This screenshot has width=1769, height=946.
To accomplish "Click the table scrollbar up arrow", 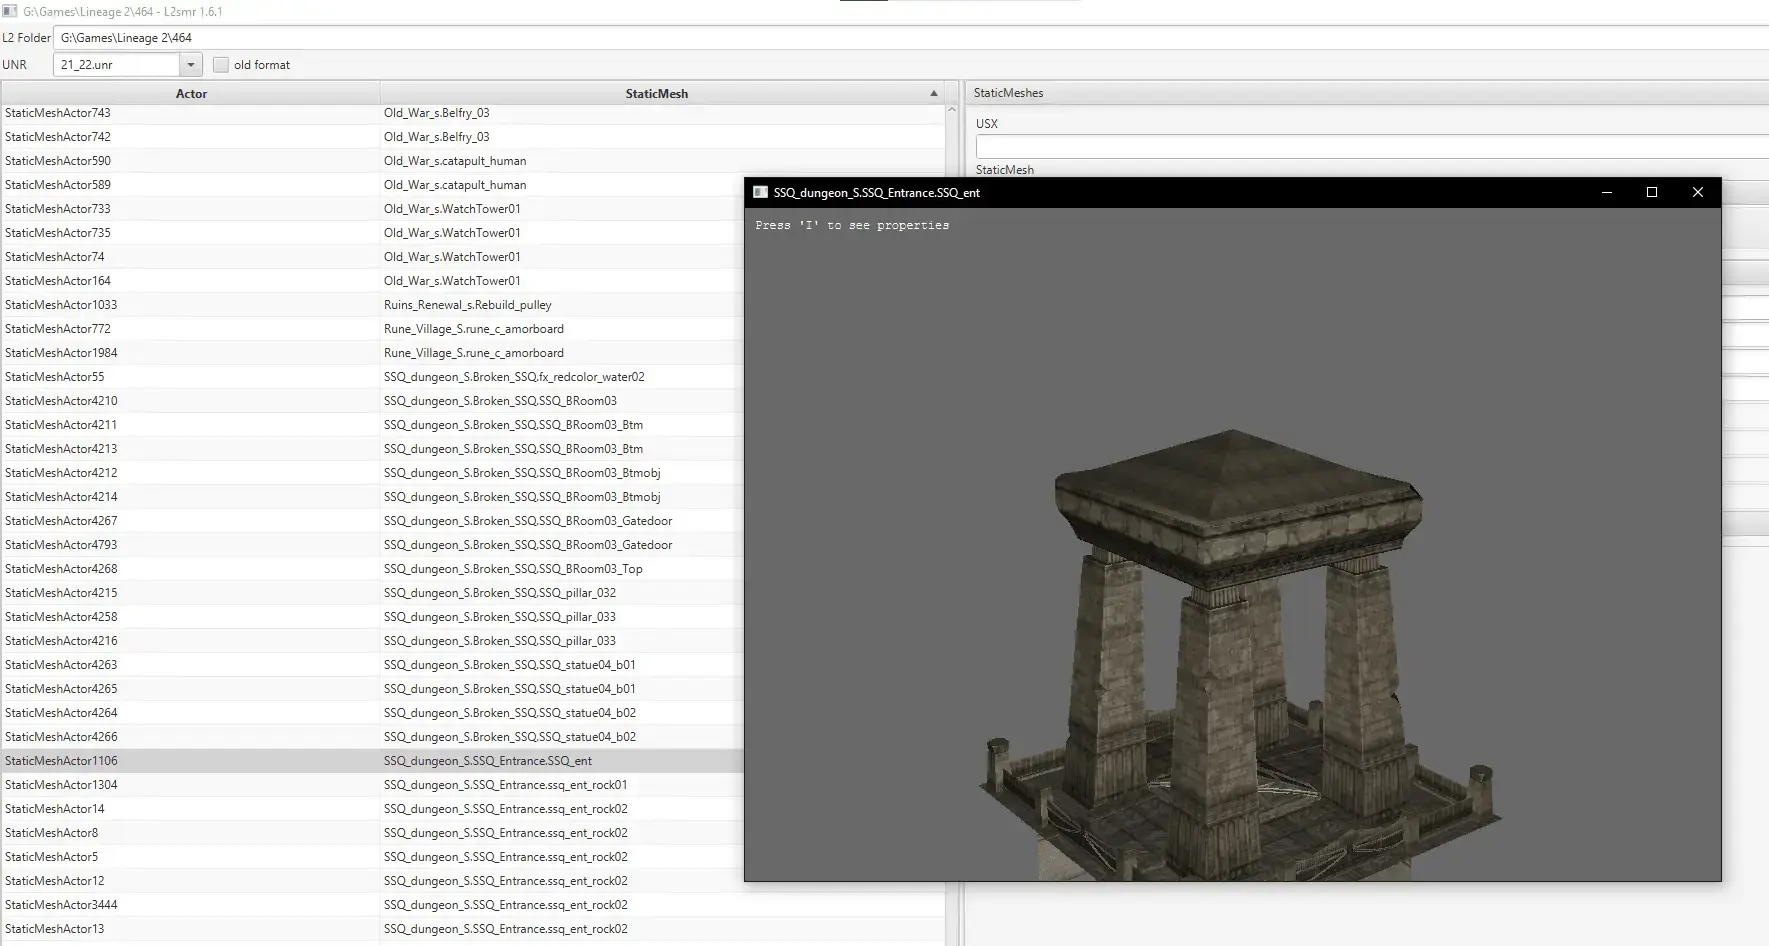I will tap(952, 109).
